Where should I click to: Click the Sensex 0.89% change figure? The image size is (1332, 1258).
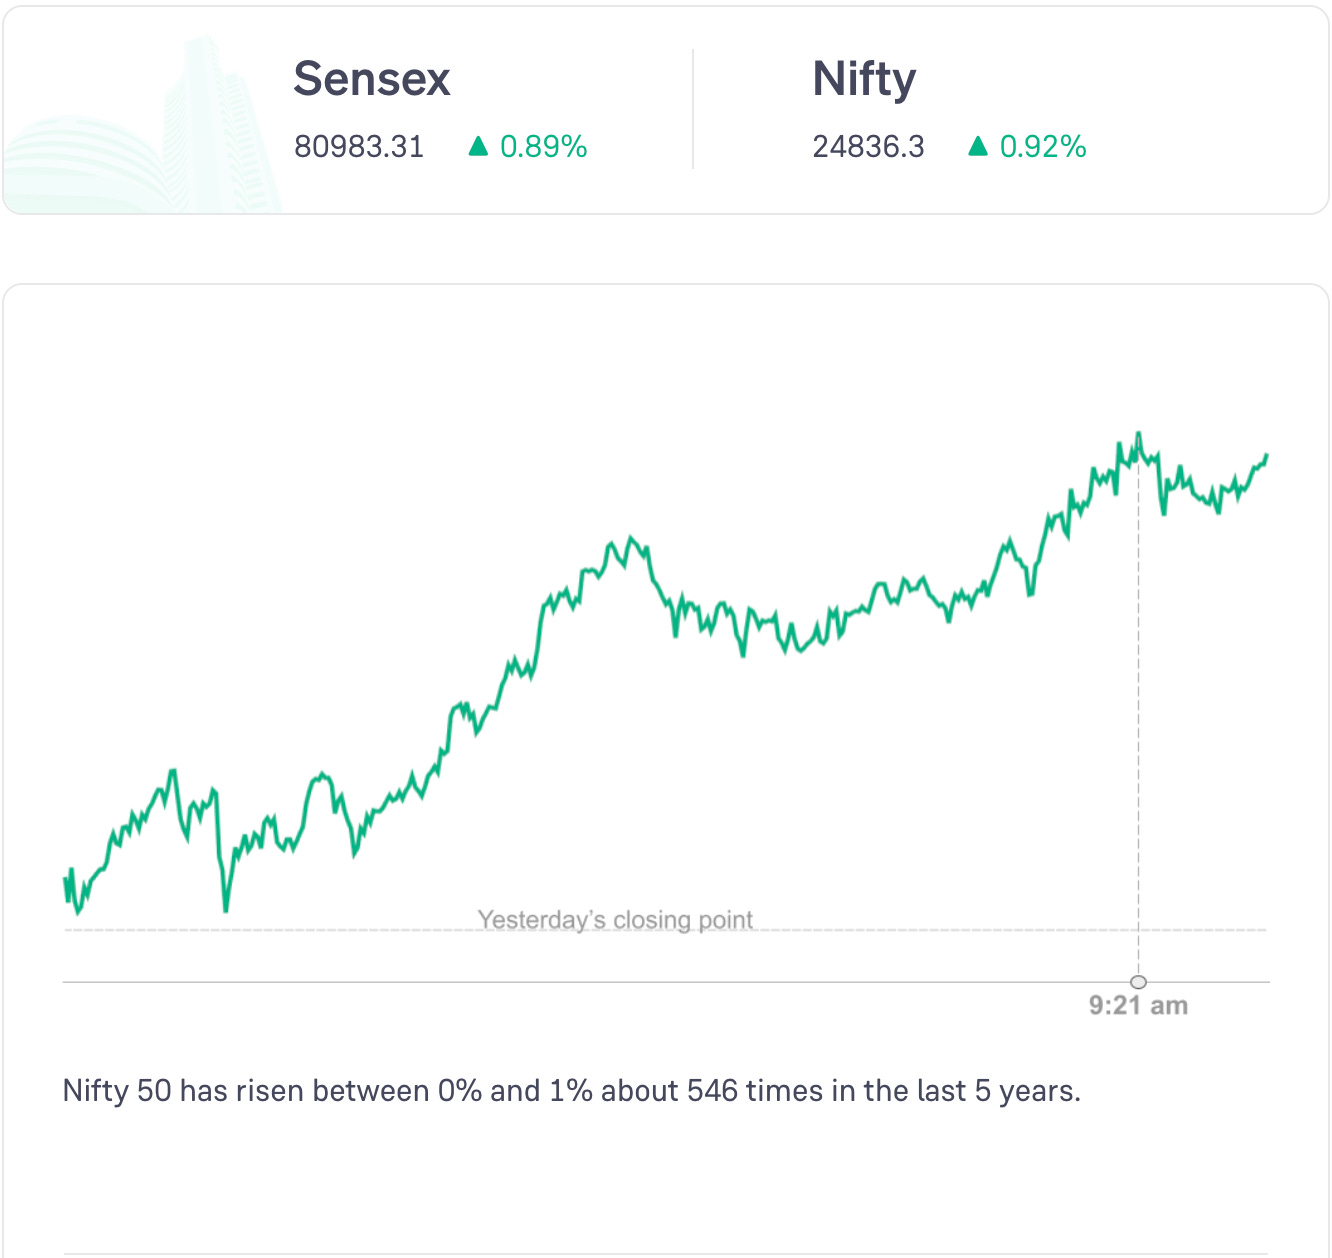point(543,147)
